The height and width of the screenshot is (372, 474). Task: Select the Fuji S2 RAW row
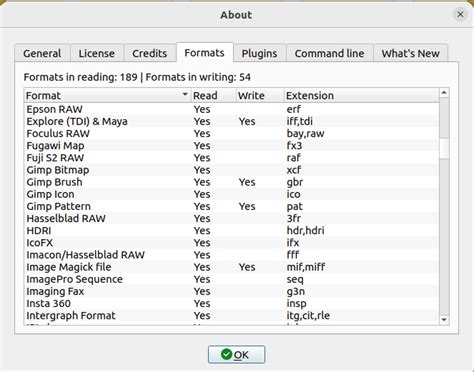232,158
